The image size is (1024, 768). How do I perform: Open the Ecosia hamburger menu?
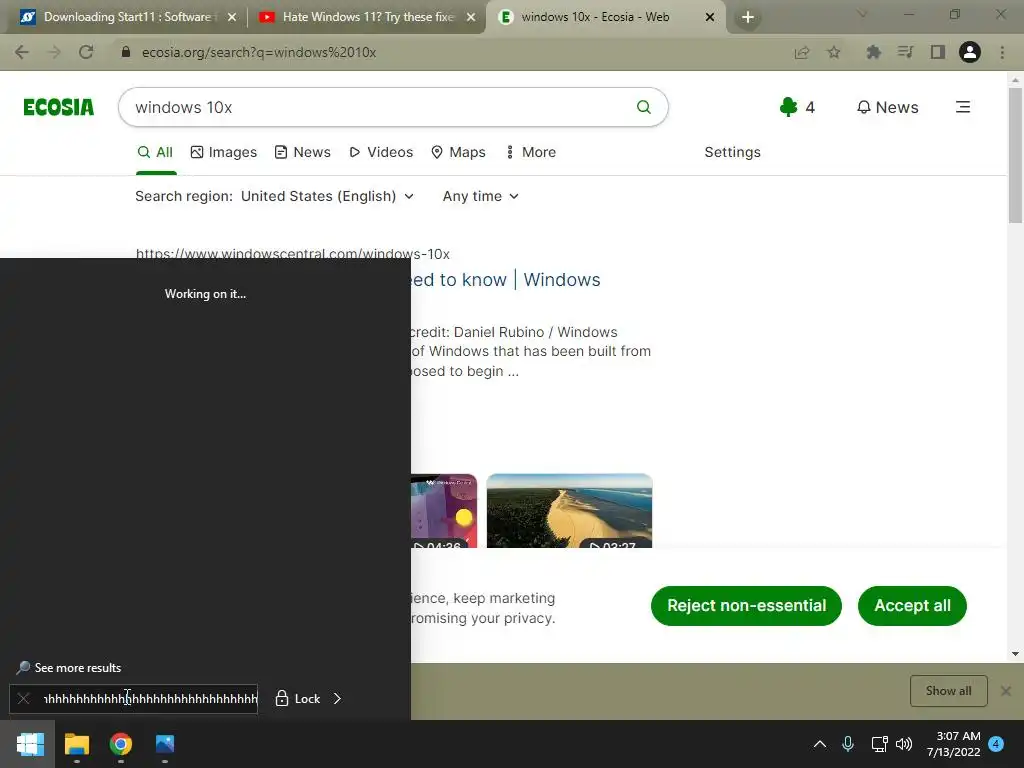point(963,107)
